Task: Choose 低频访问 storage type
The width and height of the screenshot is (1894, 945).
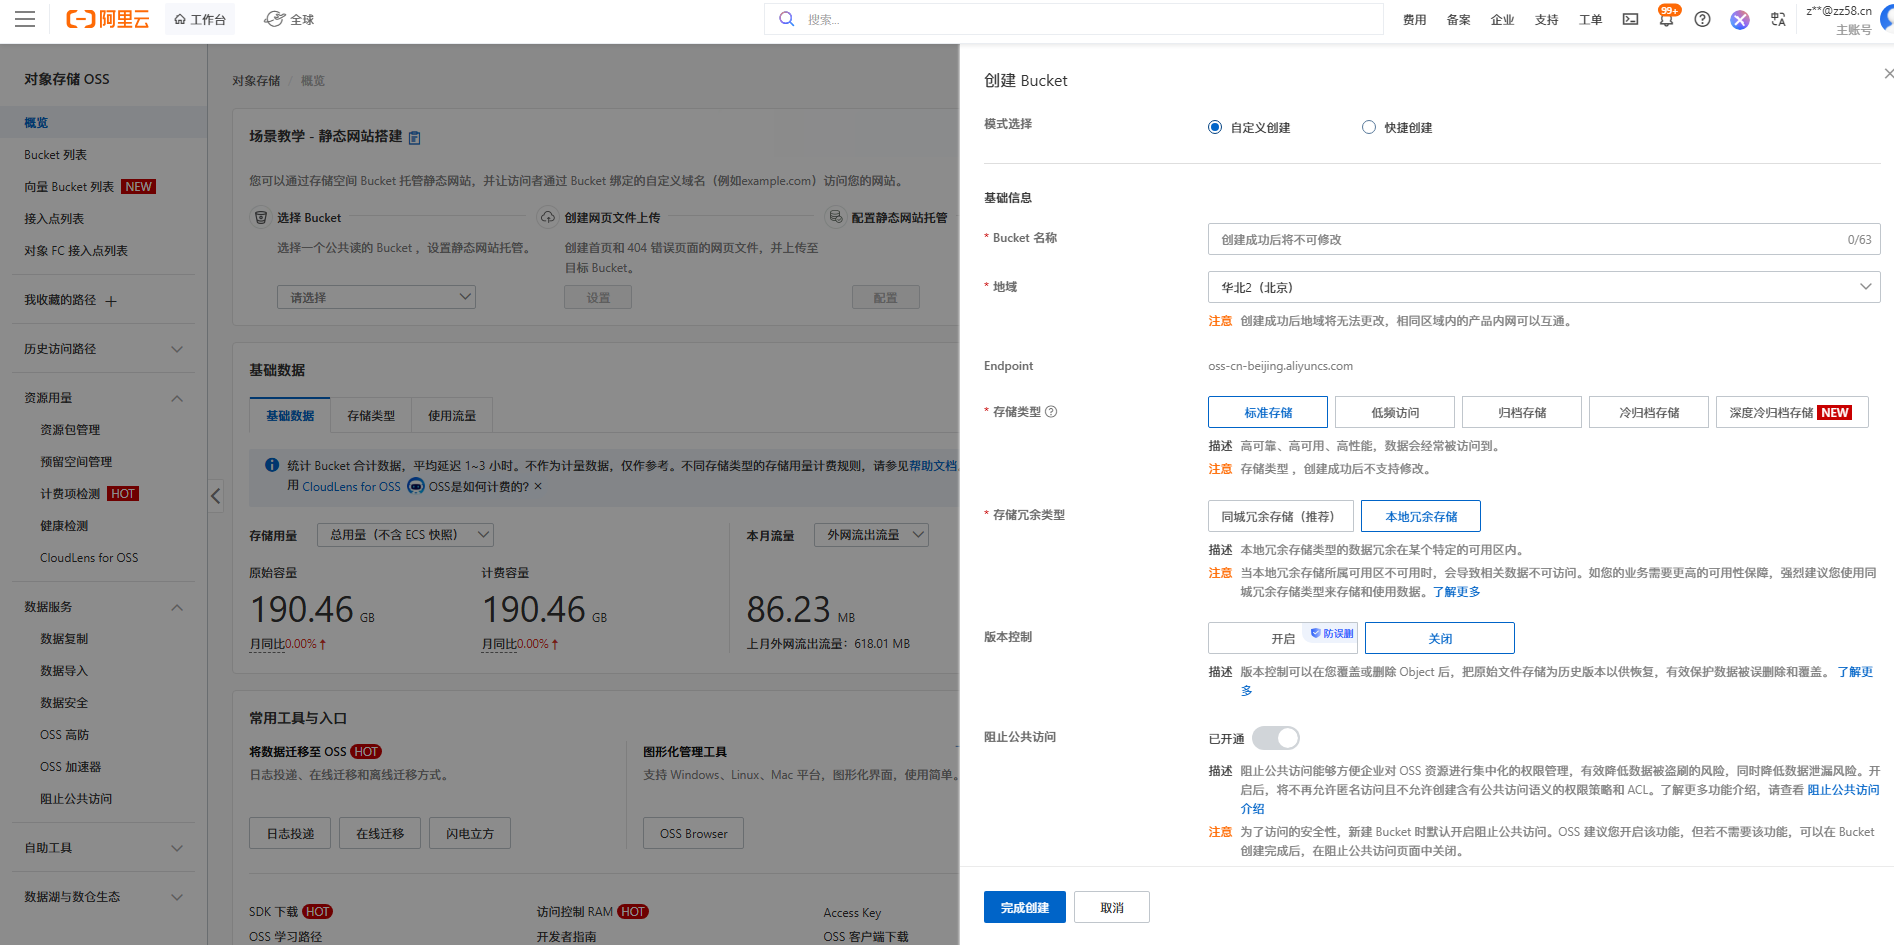Action: tap(1394, 412)
